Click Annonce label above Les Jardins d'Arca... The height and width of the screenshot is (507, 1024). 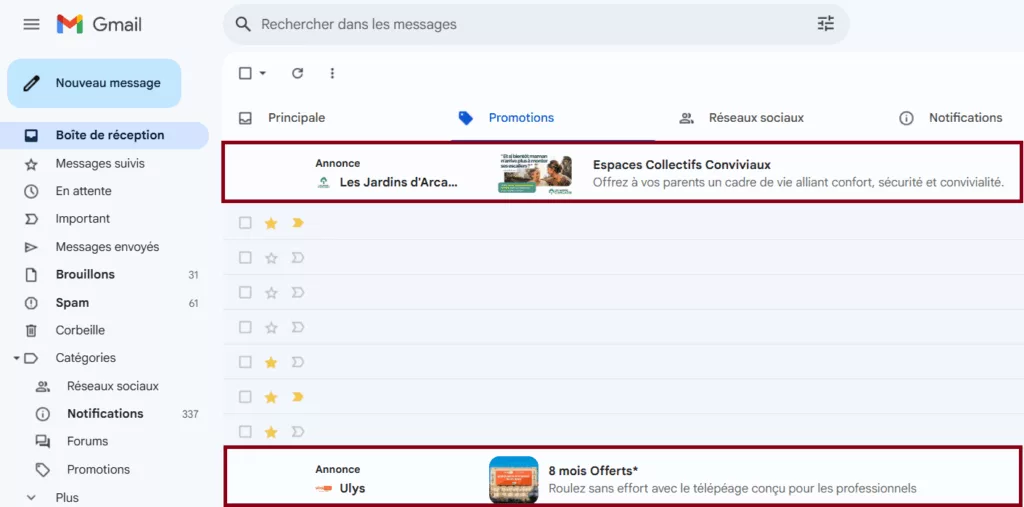(x=338, y=163)
